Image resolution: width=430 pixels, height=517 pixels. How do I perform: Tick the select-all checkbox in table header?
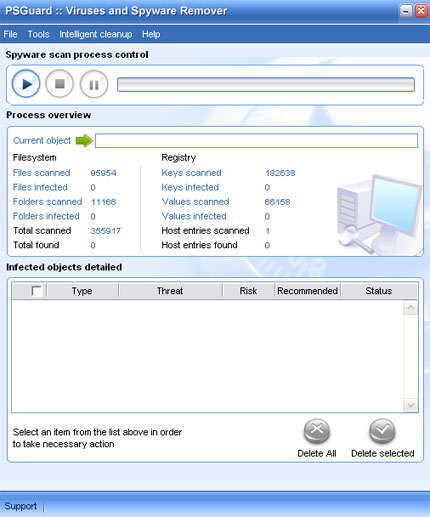[x=36, y=291]
